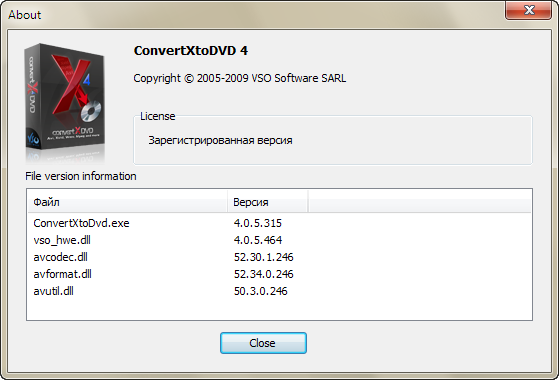Image resolution: width=559 pixels, height=380 pixels.
Task: Click the ConvertXtoDVD 4 title text
Action: click(191, 51)
